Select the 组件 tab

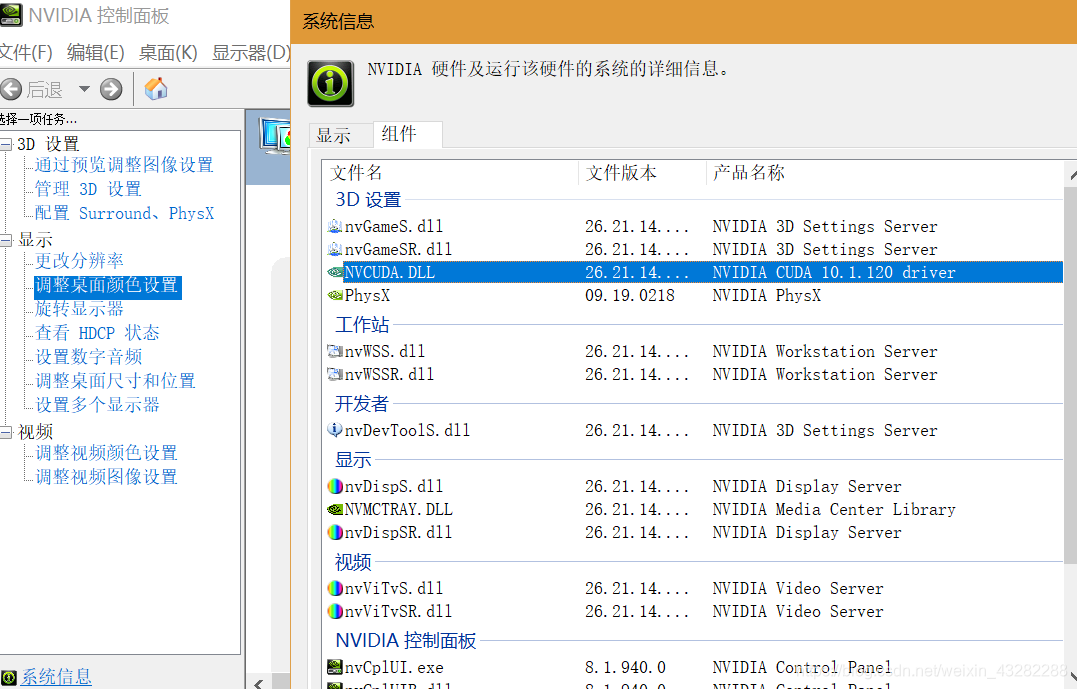(x=408, y=134)
